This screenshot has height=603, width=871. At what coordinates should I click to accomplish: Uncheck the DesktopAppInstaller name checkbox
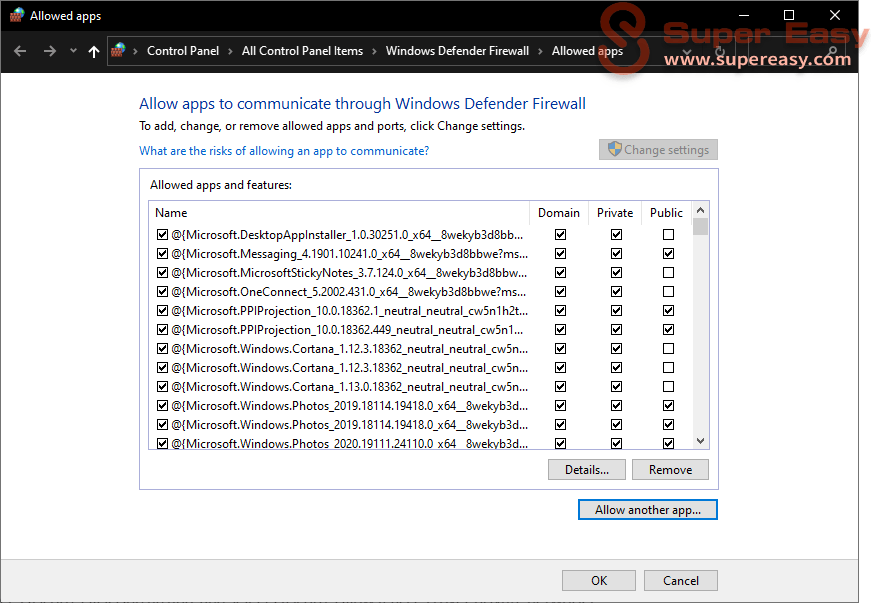162,235
